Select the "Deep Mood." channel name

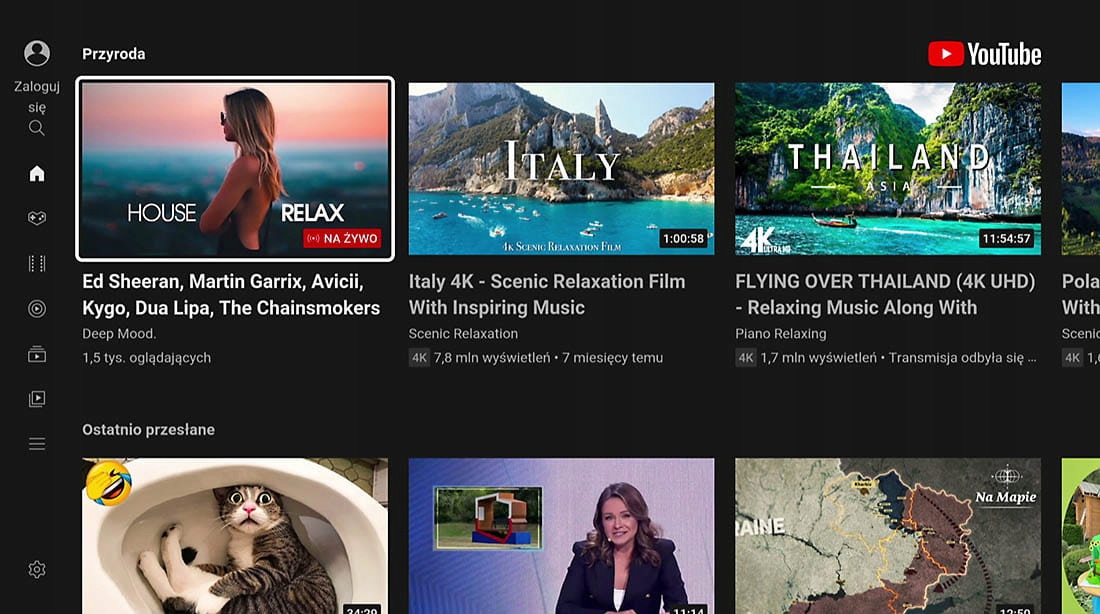point(119,334)
